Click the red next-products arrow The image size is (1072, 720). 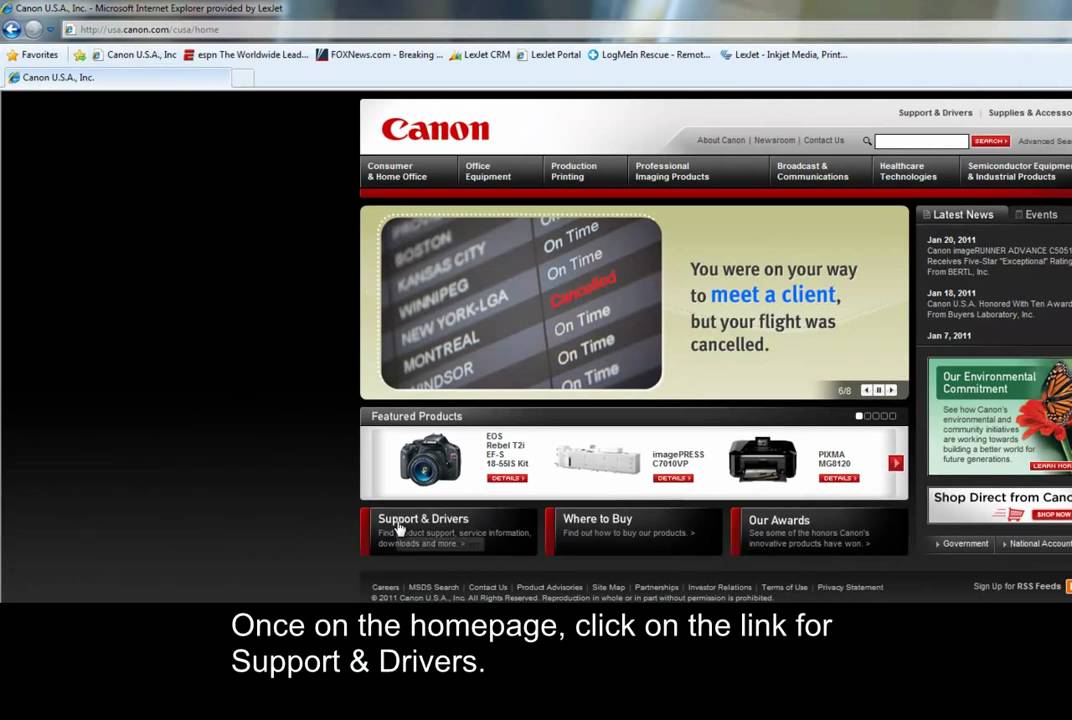click(x=896, y=463)
